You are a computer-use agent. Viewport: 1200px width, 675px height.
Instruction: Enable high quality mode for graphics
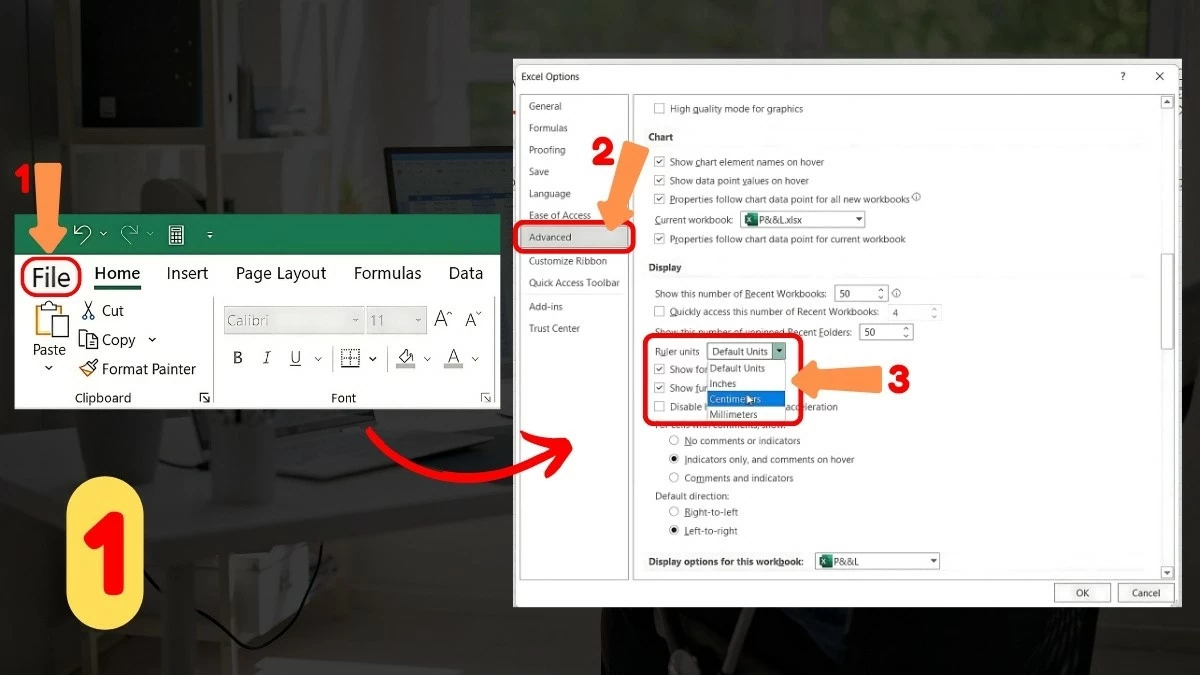pyautogui.click(x=658, y=108)
